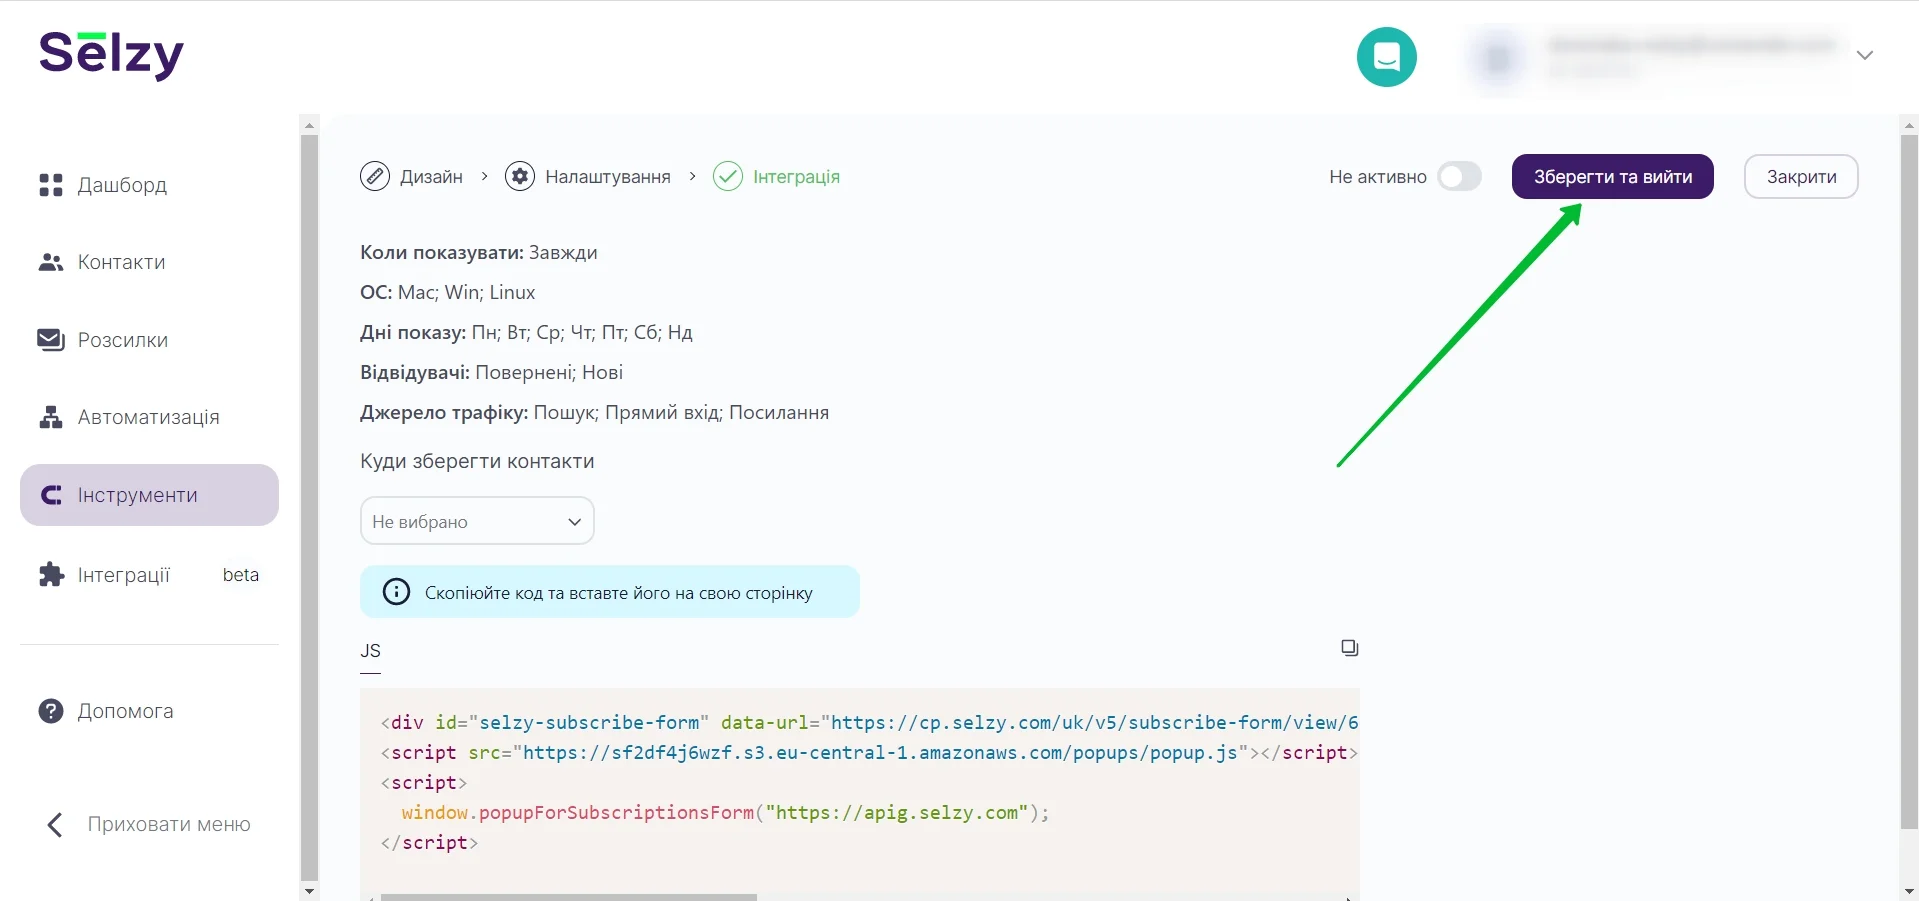Click the sidebar scrollbar up arrow

pyautogui.click(x=309, y=125)
